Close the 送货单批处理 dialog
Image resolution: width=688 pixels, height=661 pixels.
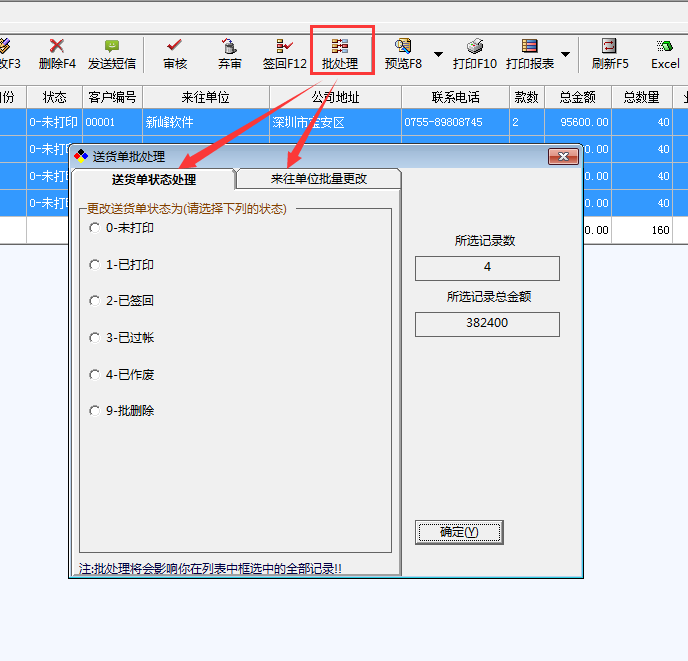pos(563,157)
